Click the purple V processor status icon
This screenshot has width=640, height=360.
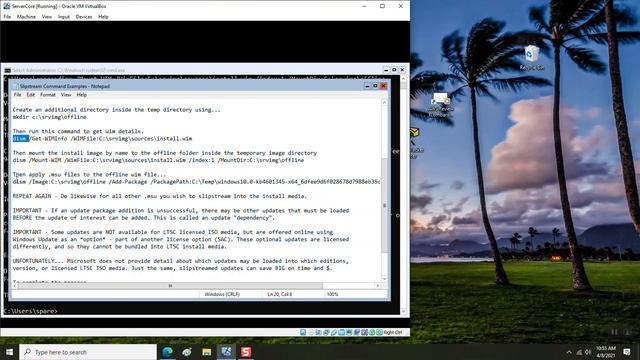tap(364, 332)
